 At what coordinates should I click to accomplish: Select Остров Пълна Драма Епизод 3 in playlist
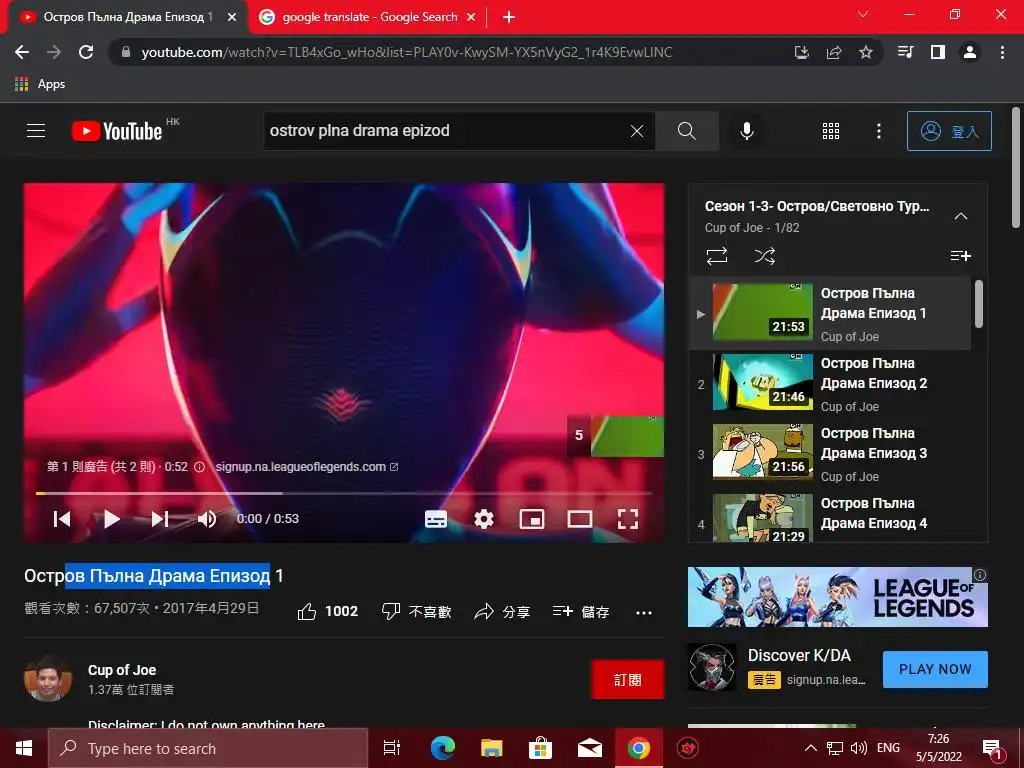point(831,453)
